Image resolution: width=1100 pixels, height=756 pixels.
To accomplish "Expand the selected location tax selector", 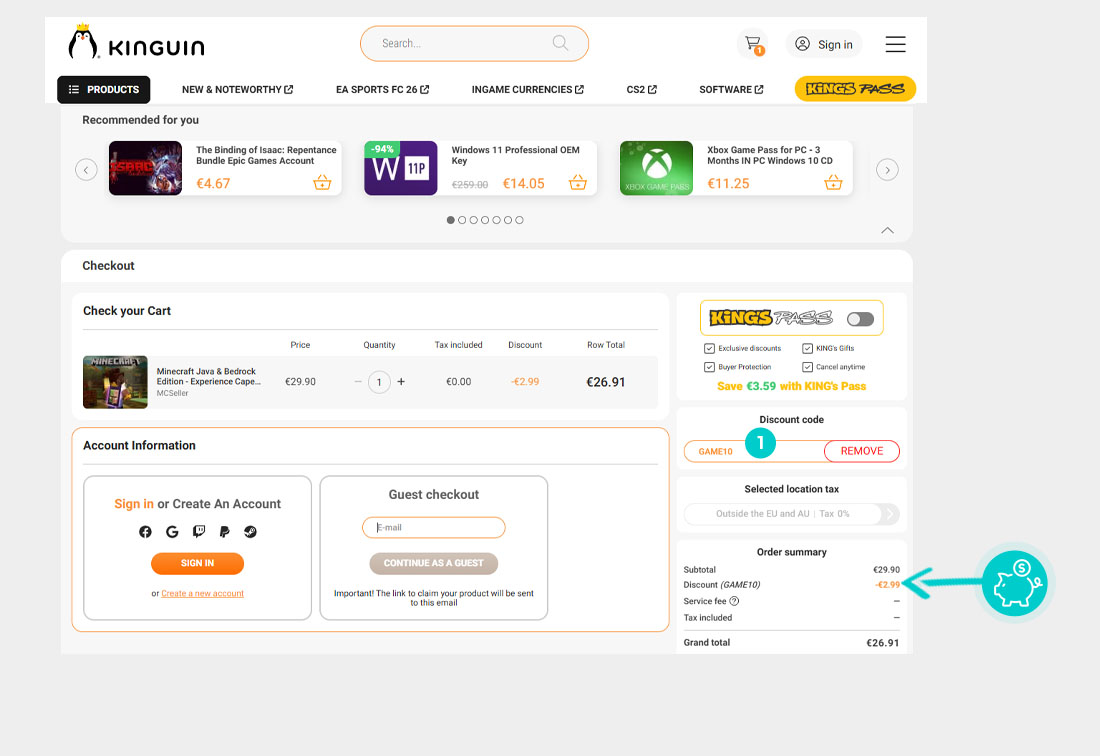I will pos(890,514).
